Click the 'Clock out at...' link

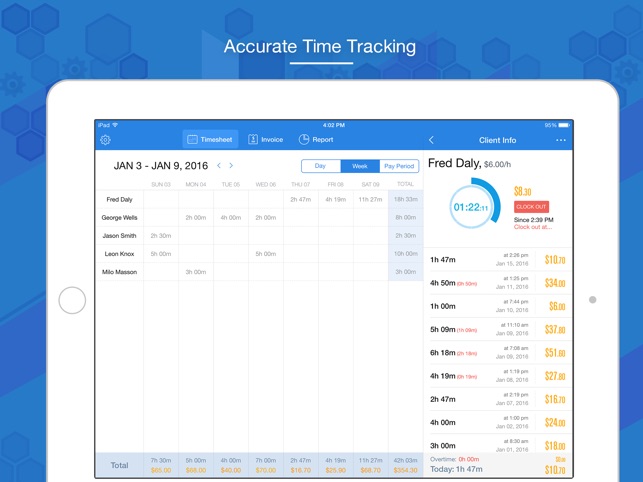click(x=533, y=227)
